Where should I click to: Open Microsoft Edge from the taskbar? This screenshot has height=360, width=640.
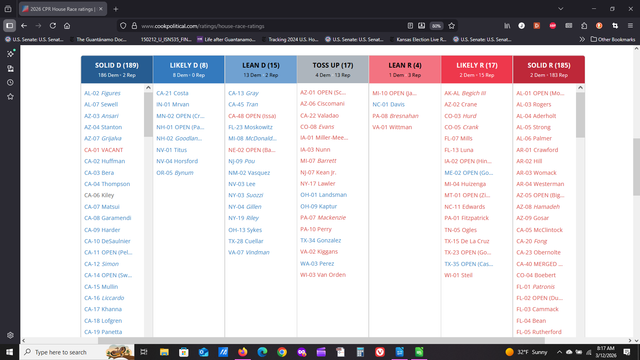[x=262, y=352]
